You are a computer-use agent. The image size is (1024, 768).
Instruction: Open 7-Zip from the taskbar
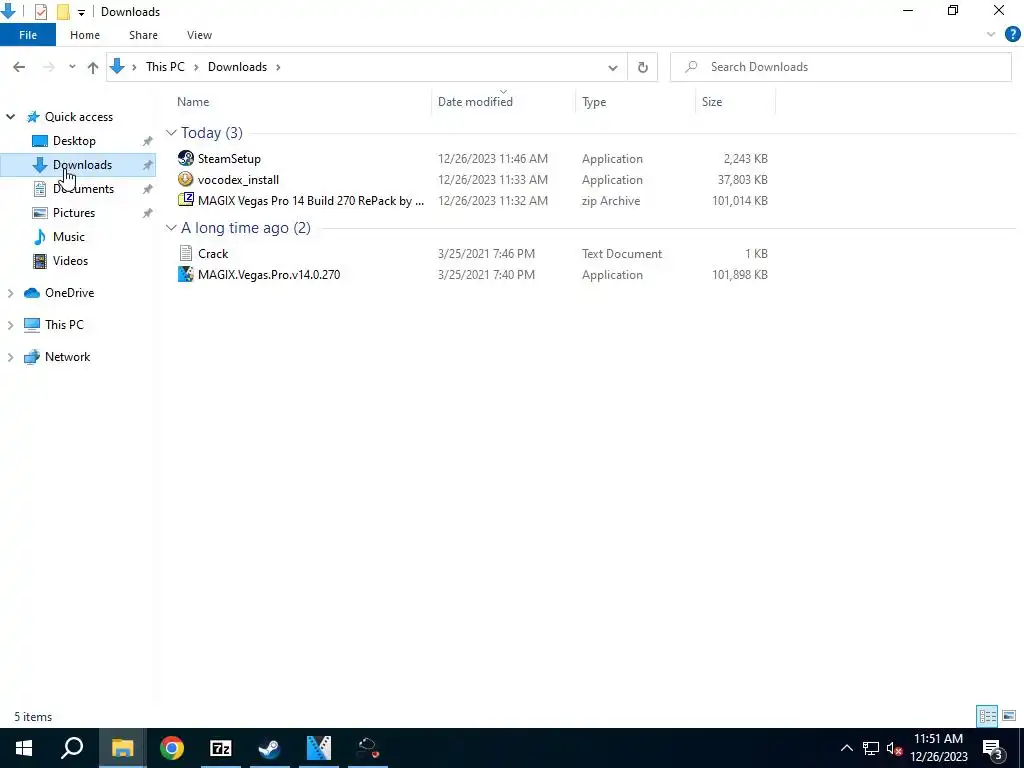(x=221, y=748)
